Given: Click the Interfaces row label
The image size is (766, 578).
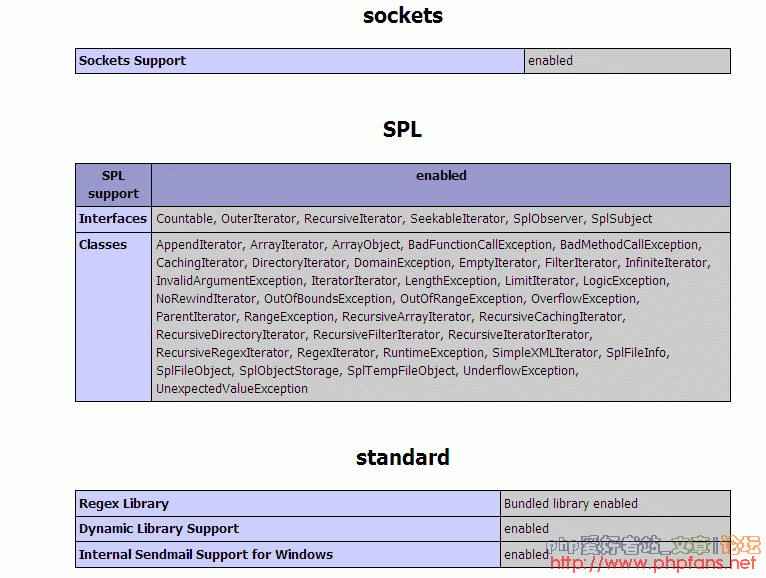Looking at the screenshot, I should point(113,219).
